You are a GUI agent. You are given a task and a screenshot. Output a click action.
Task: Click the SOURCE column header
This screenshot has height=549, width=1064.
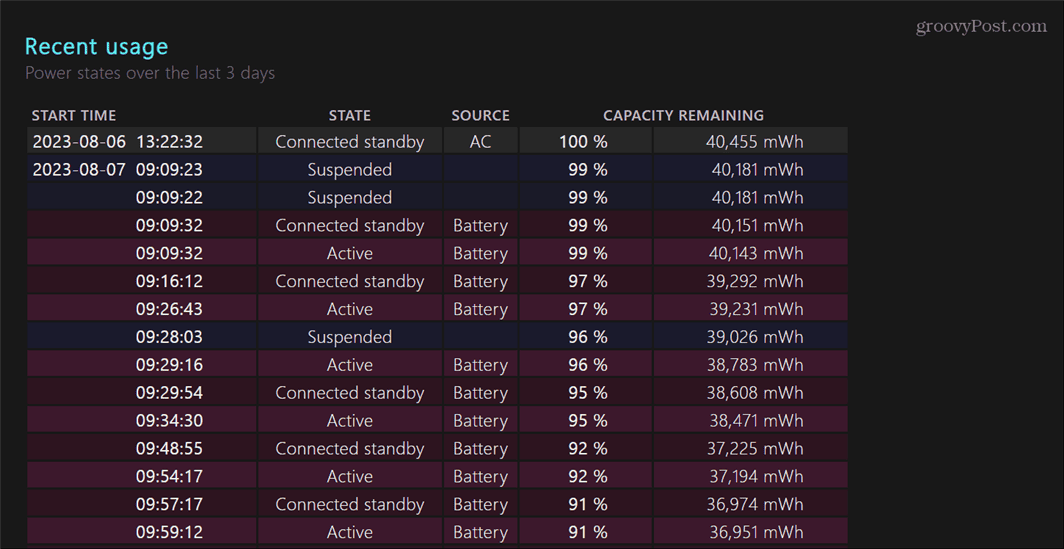pyautogui.click(x=480, y=115)
